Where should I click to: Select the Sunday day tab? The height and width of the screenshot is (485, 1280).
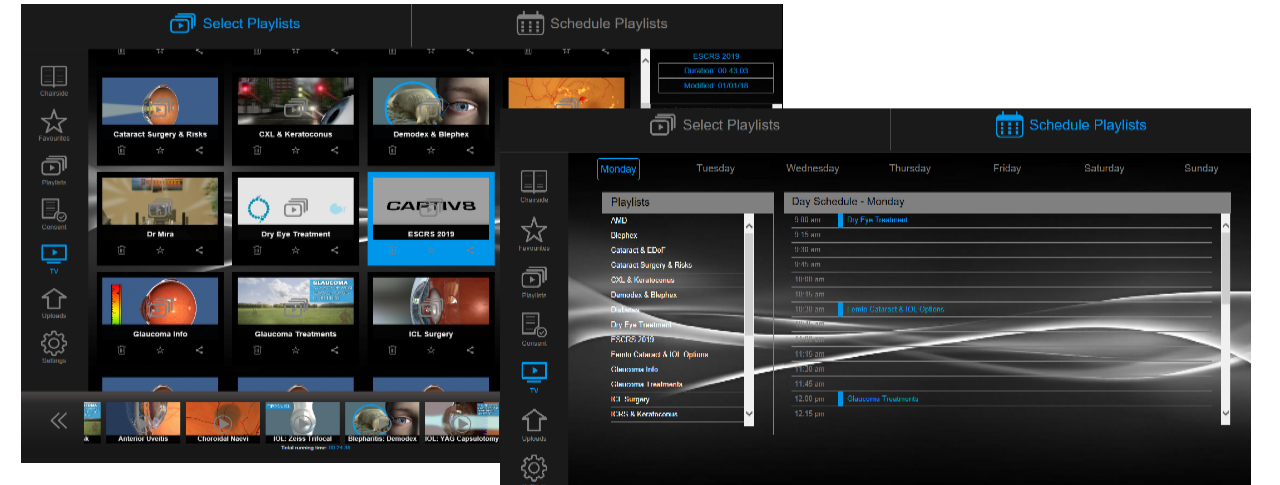click(1201, 169)
